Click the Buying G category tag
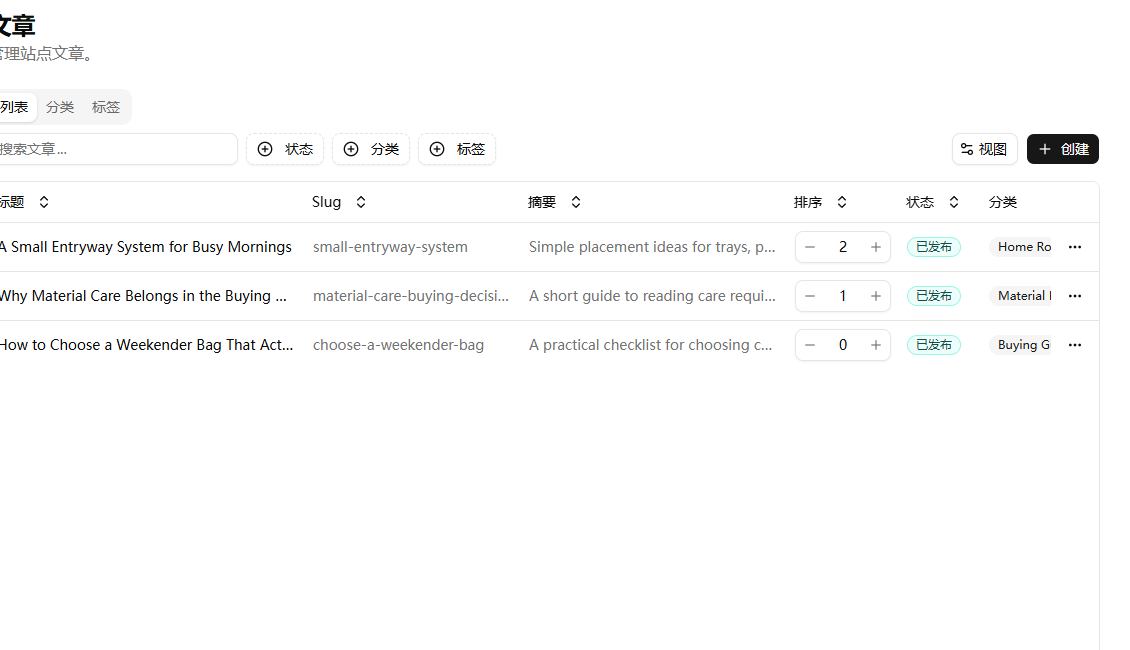Image resolution: width=1130 pixels, height=650 pixels. pos(1020,345)
